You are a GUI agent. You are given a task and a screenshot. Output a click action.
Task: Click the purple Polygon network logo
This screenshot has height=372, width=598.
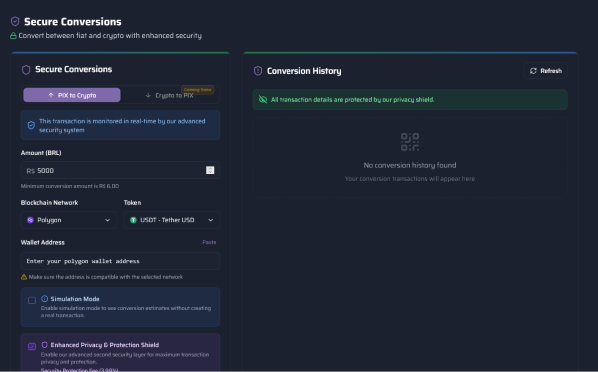pos(30,220)
